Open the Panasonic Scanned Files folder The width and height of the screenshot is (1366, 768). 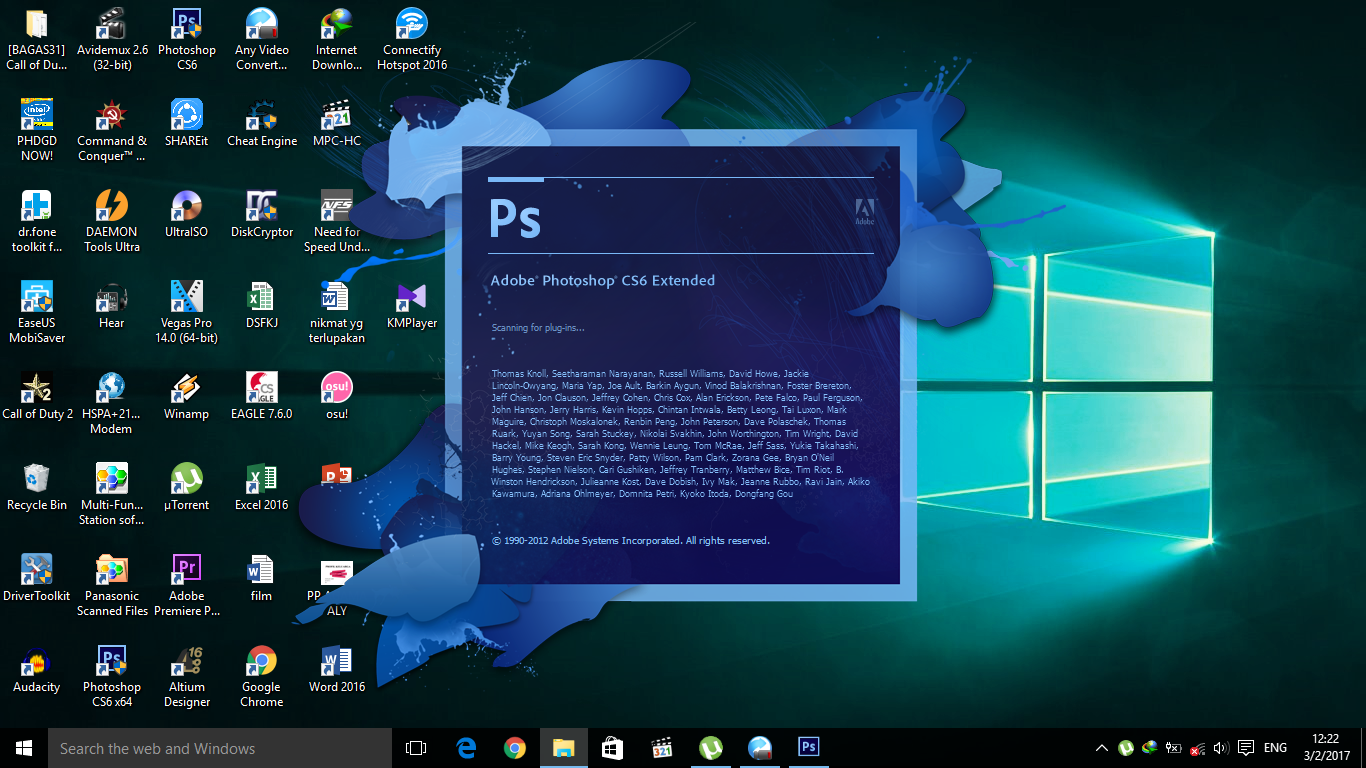tap(112, 586)
